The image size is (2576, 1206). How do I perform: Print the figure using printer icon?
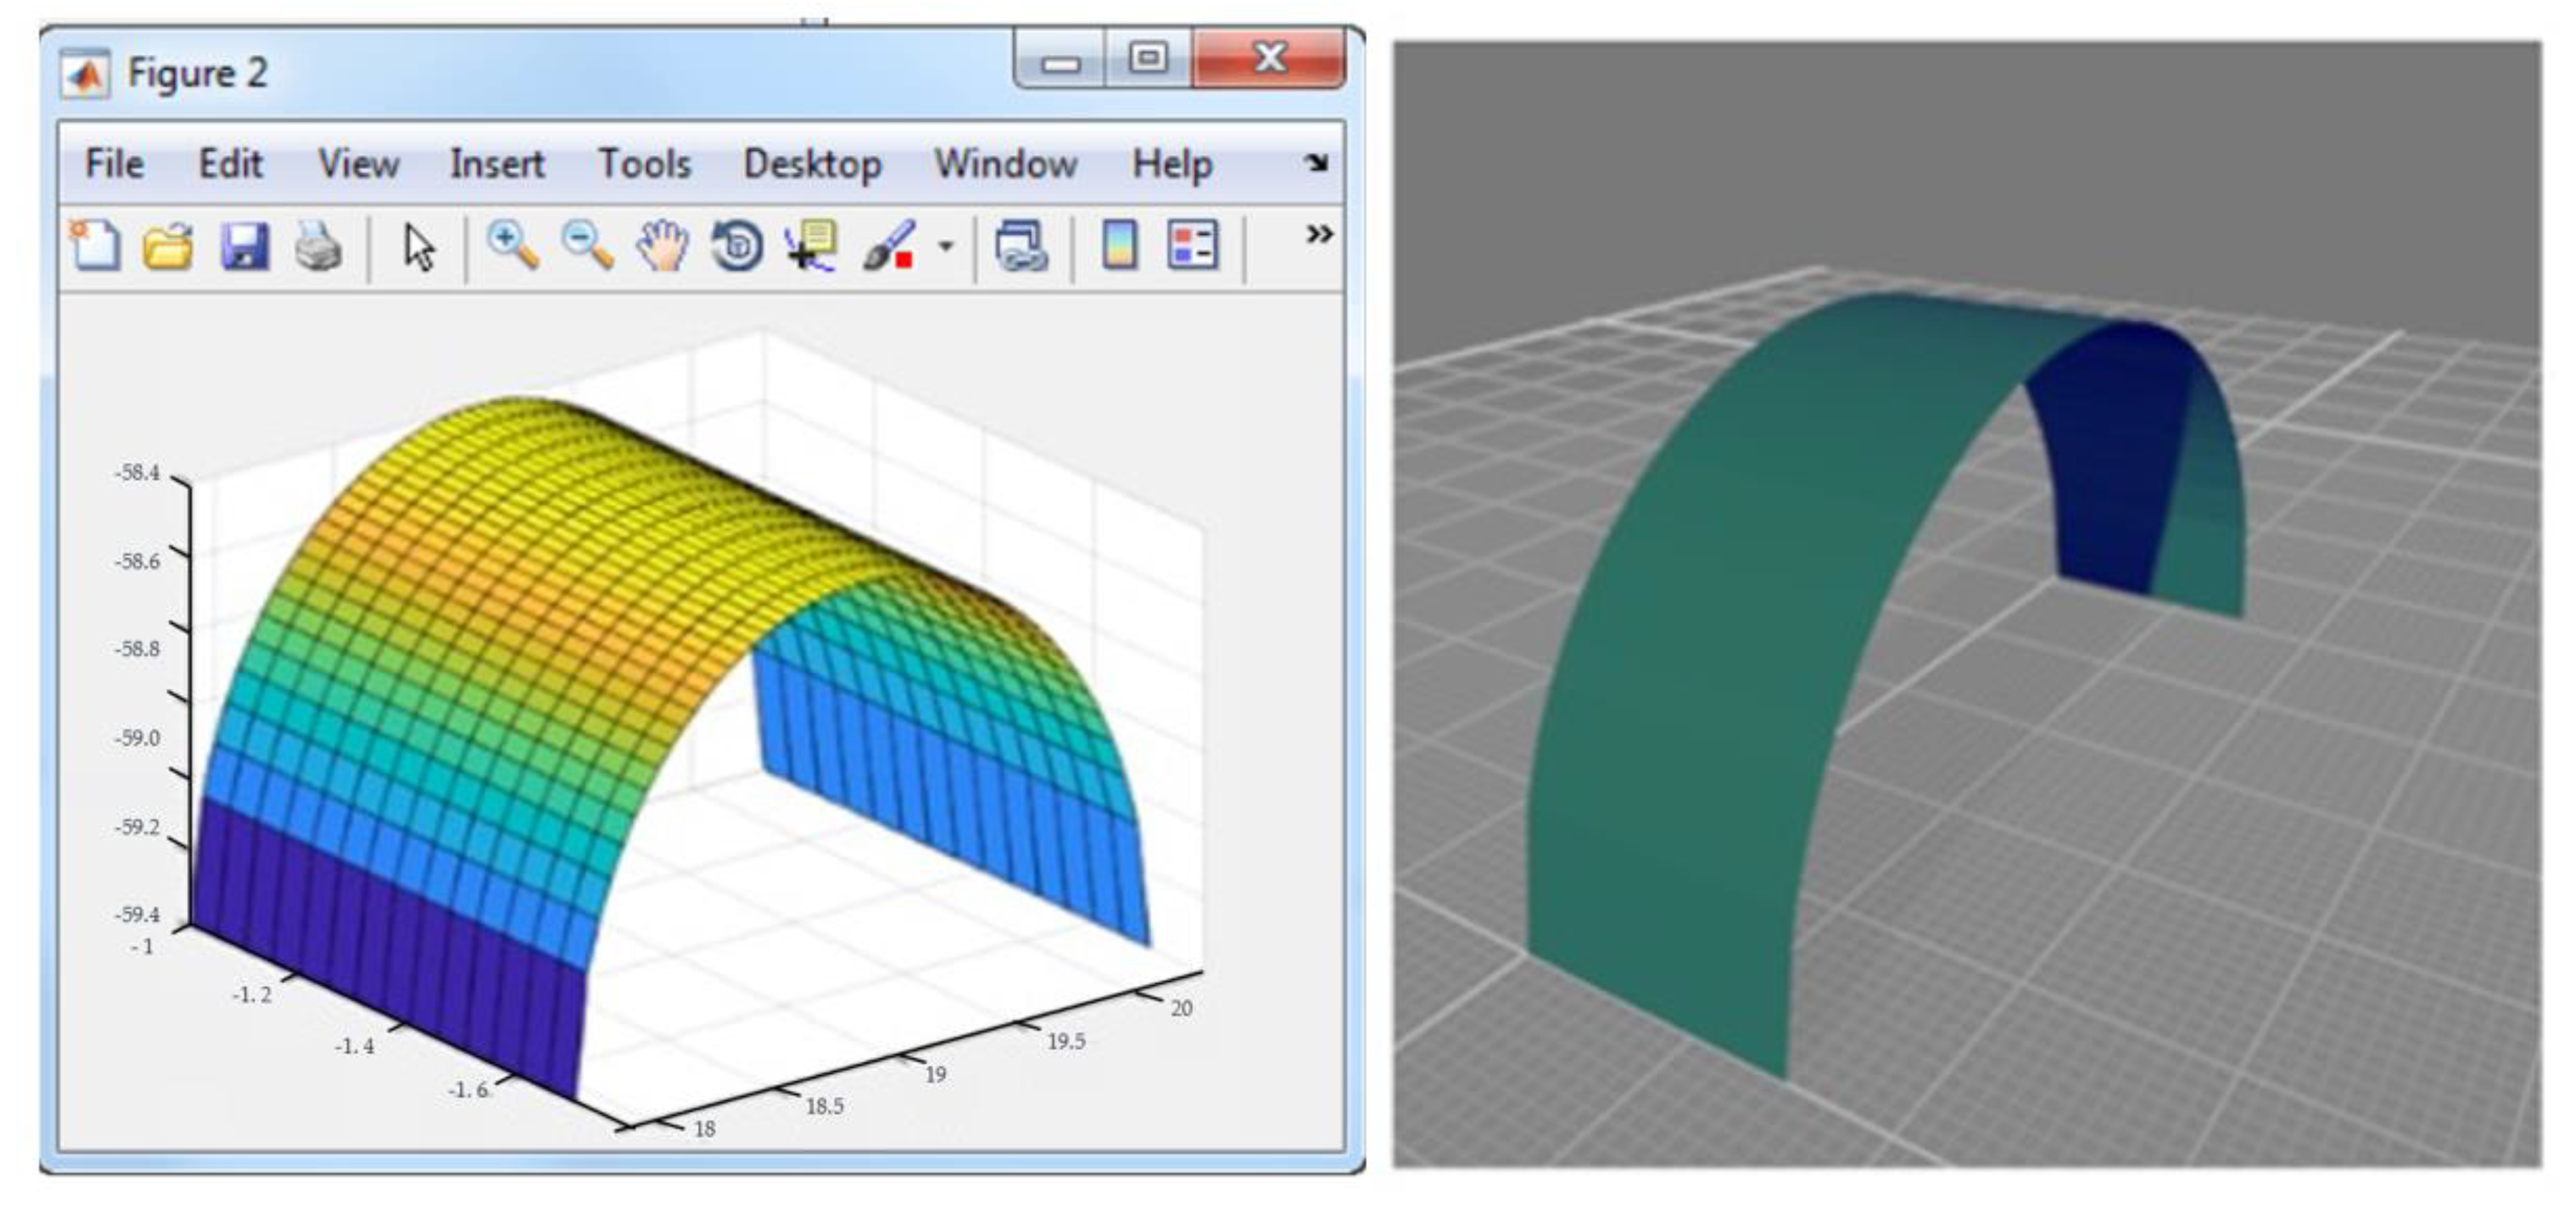[x=319, y=246]
